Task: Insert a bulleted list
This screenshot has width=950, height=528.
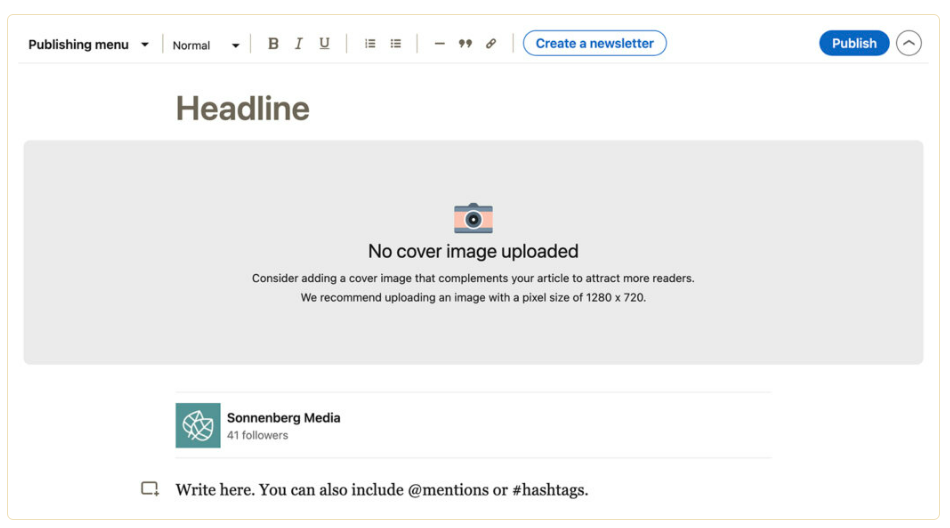Action: click(x=396, y=44)
